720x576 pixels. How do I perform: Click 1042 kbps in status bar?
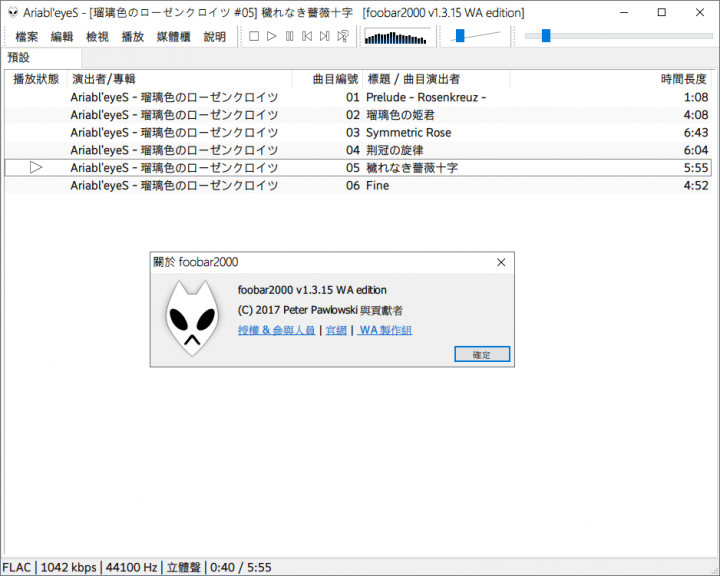click(x=68, y=568)
